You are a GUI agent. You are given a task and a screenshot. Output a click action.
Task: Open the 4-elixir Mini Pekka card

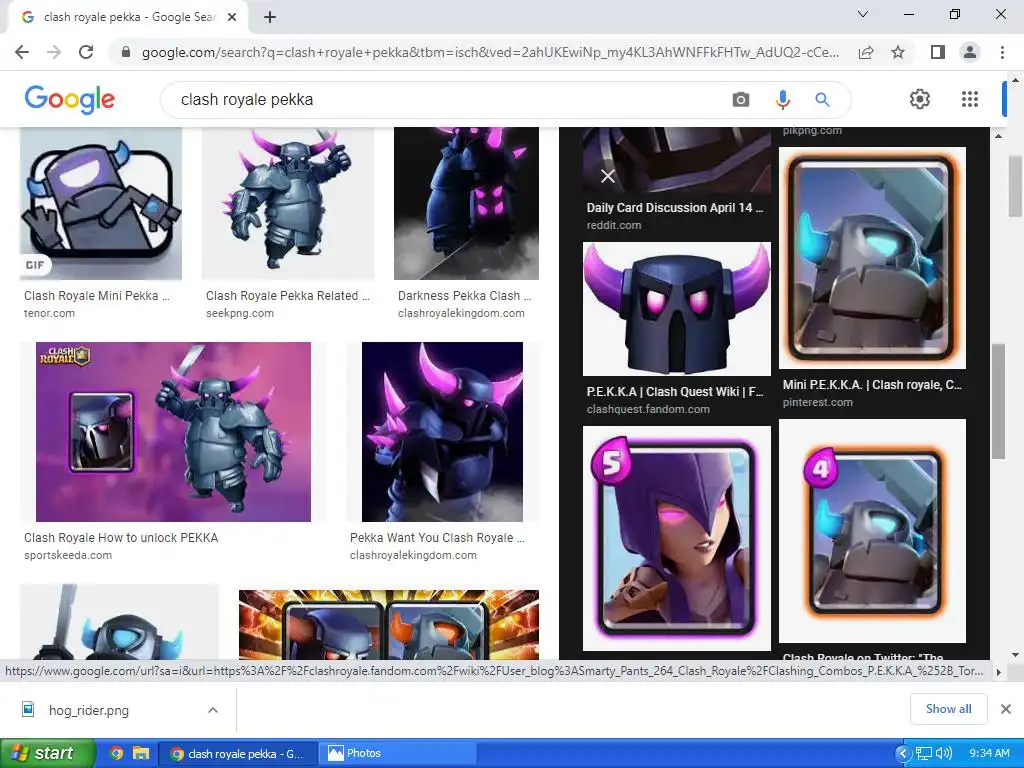pyautogui.click(x=872, y=531)
